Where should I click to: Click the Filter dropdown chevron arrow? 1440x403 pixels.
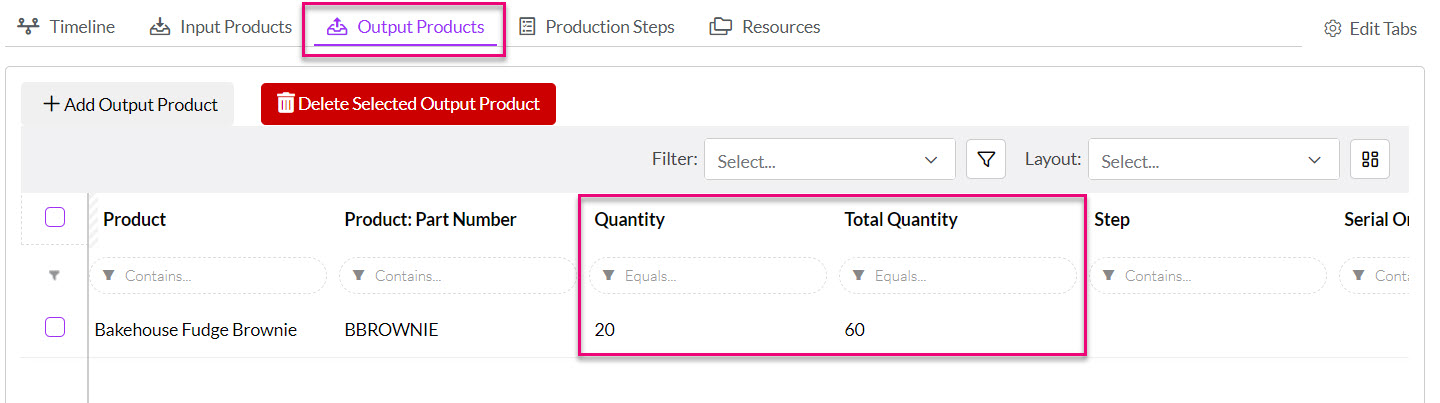931,160
